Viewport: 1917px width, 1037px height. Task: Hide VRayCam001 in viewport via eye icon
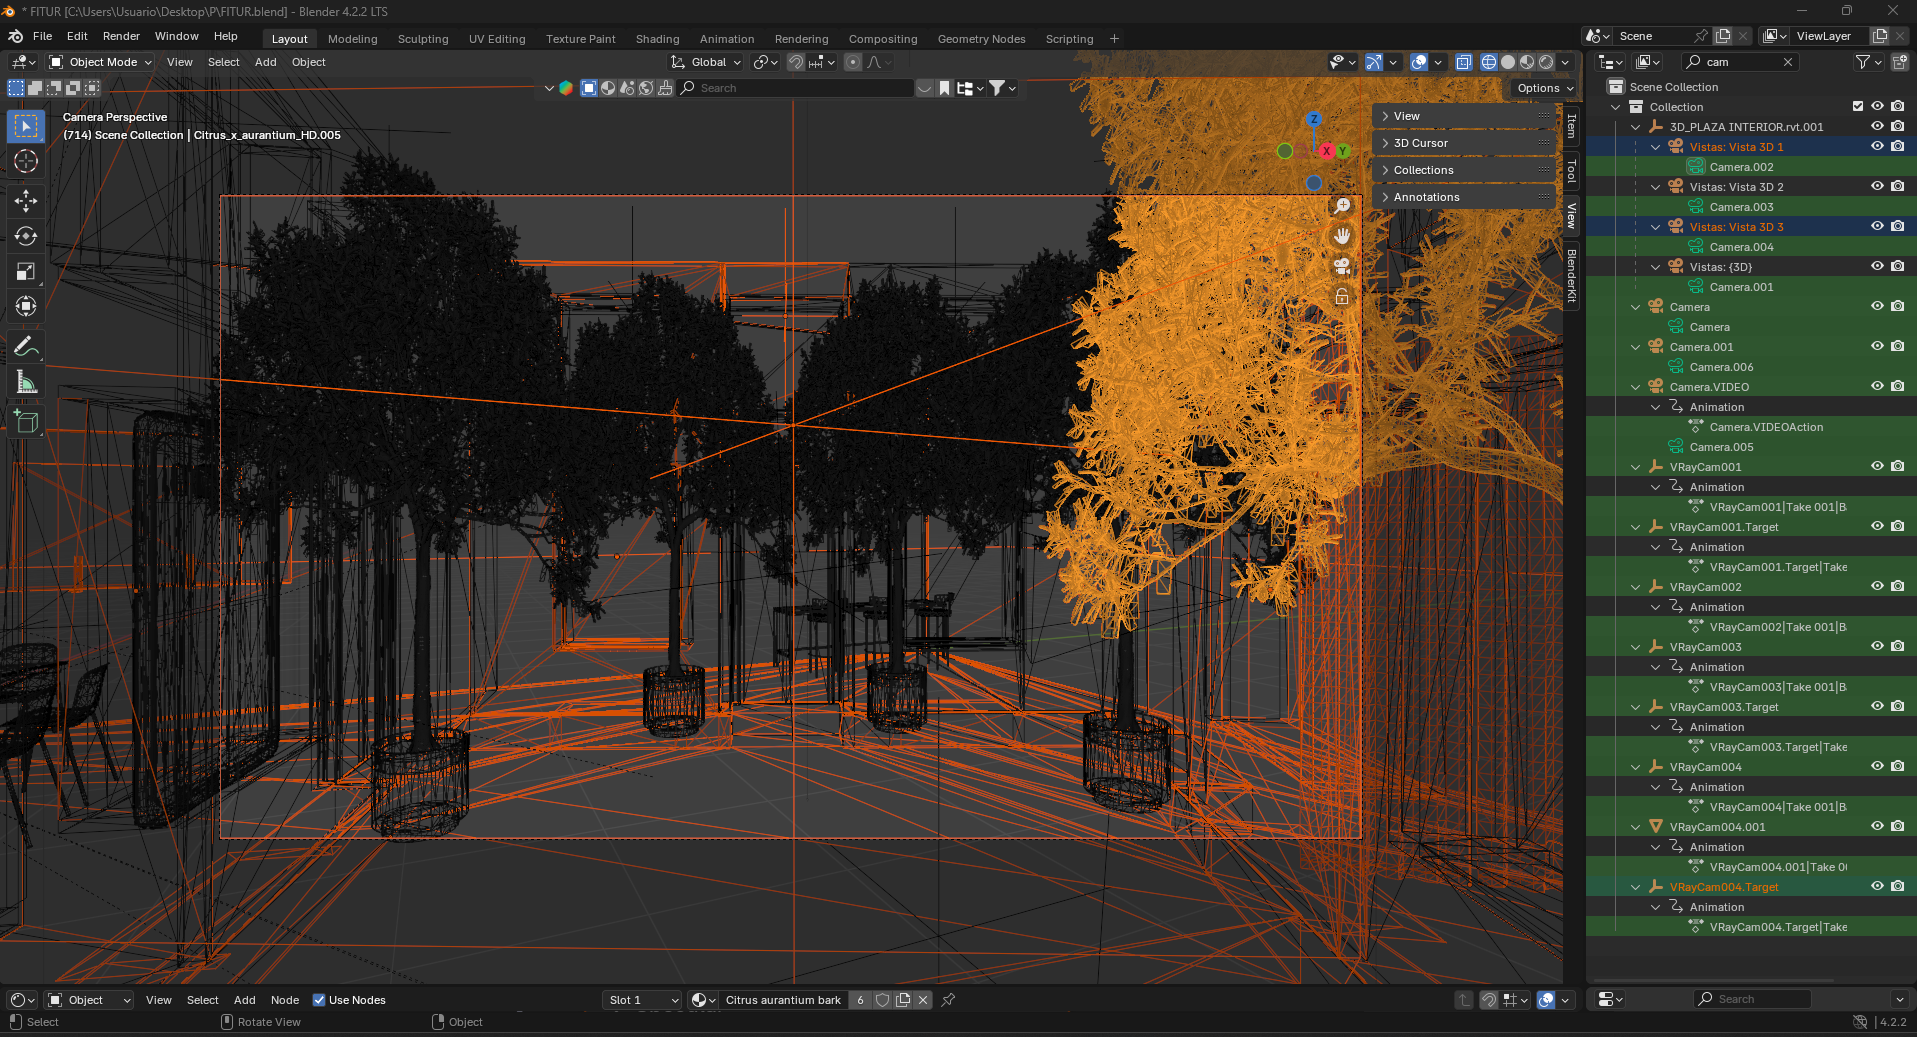(1877, 467)
